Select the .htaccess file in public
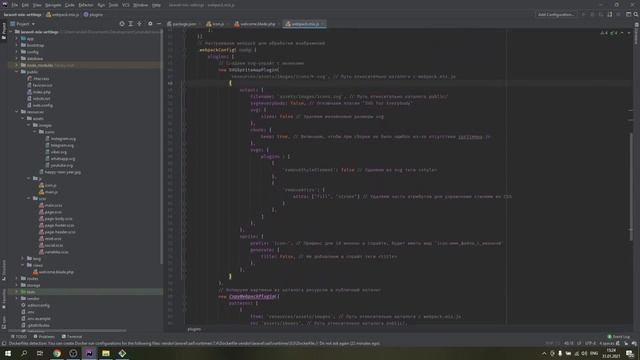 coord(38,78)
